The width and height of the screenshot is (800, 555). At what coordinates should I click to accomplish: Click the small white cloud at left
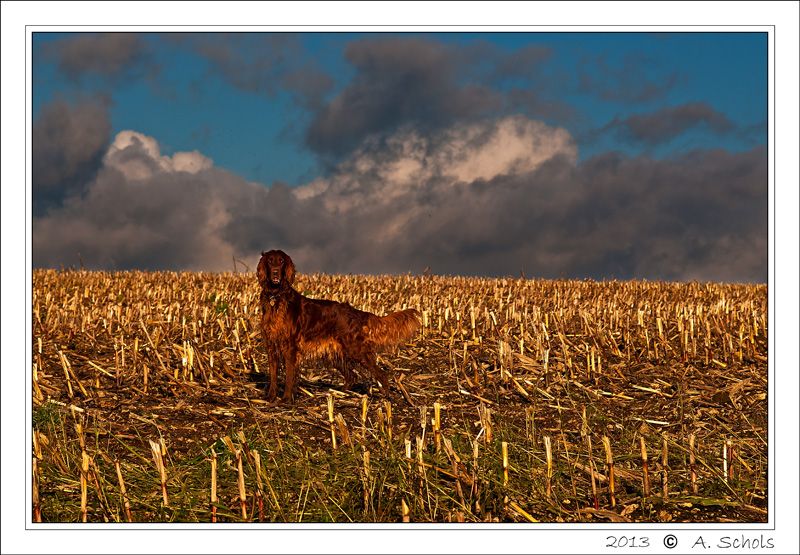point(153,156)
